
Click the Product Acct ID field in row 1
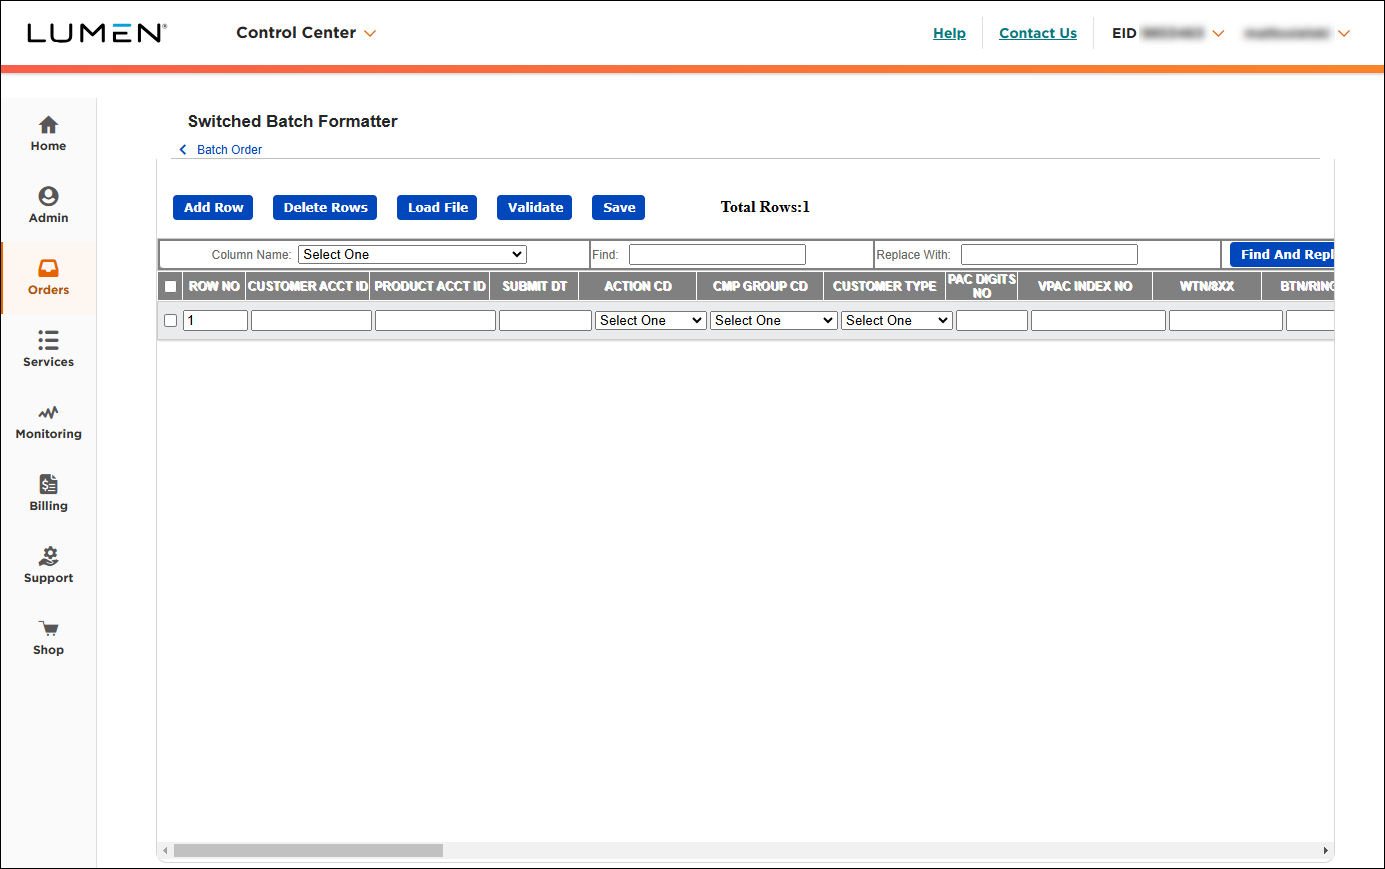435,321
